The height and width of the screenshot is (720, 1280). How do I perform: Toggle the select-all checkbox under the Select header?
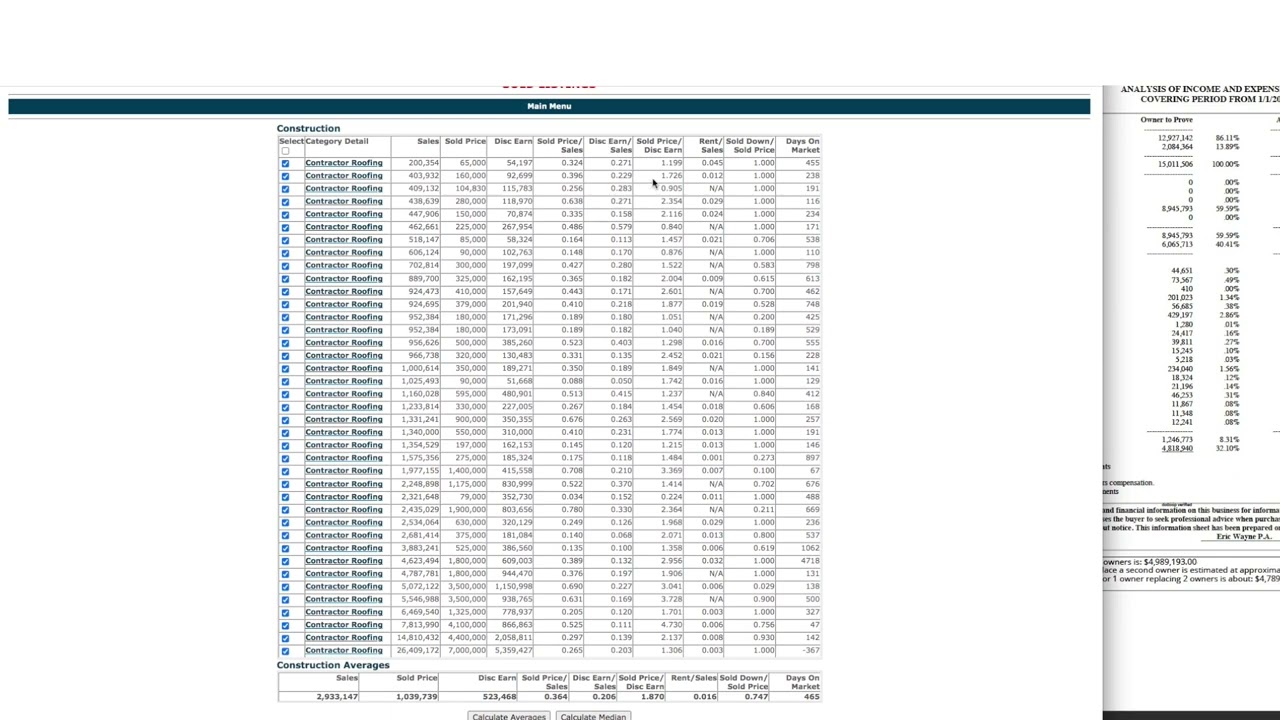click(285, 151)
